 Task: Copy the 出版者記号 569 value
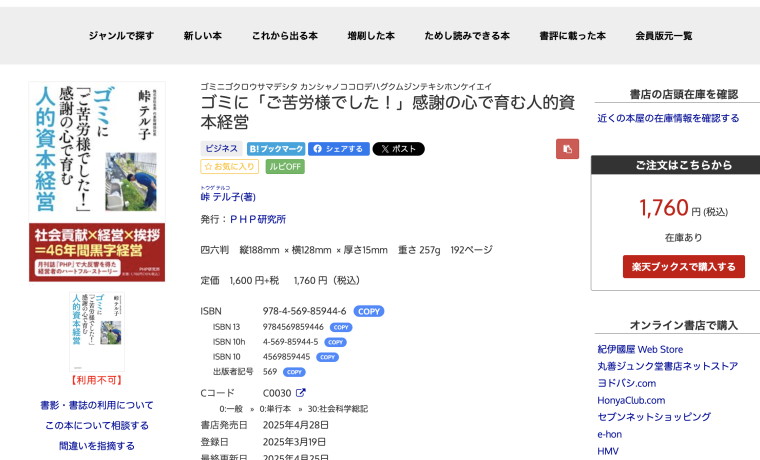click(294, 372)
